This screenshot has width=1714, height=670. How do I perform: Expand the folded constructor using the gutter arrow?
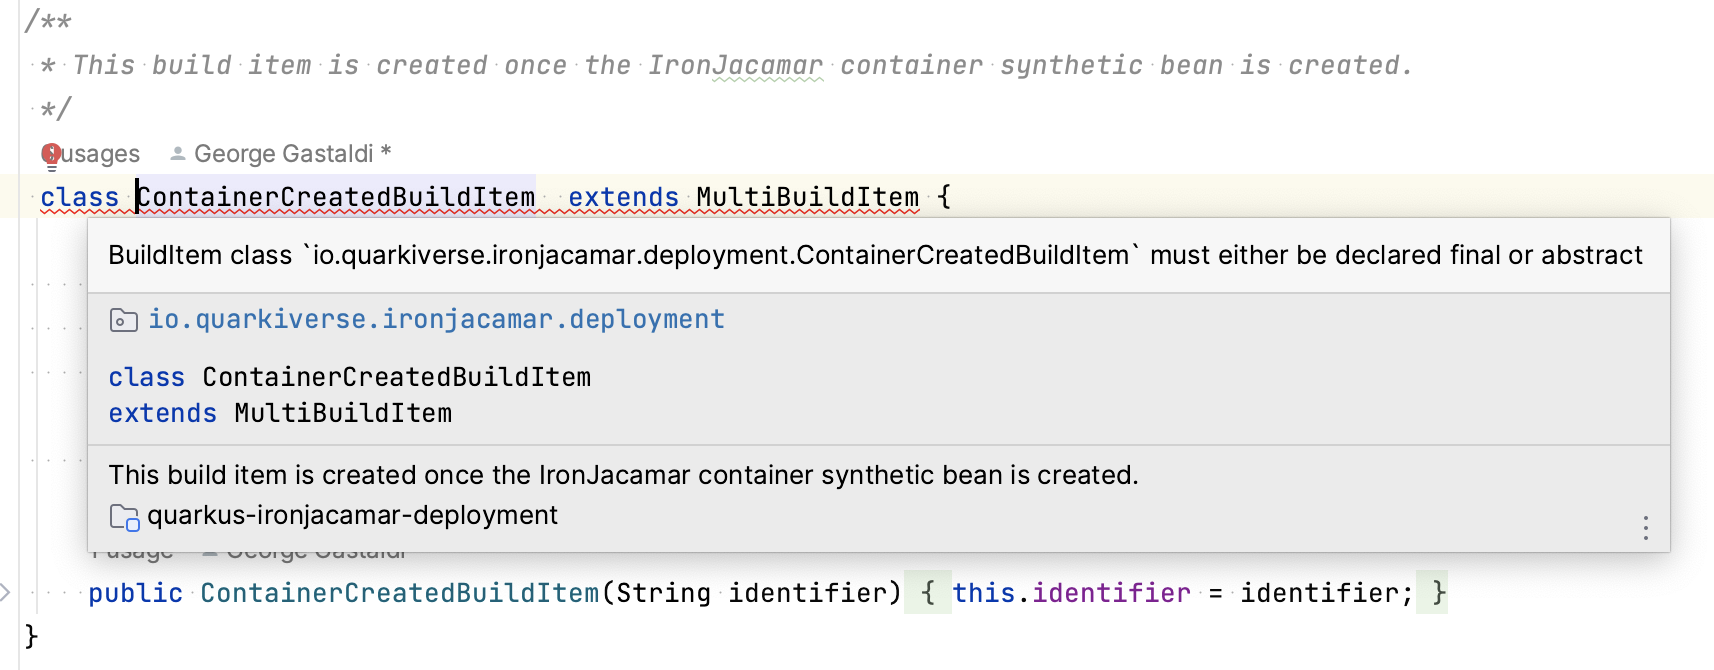(6, 593)
